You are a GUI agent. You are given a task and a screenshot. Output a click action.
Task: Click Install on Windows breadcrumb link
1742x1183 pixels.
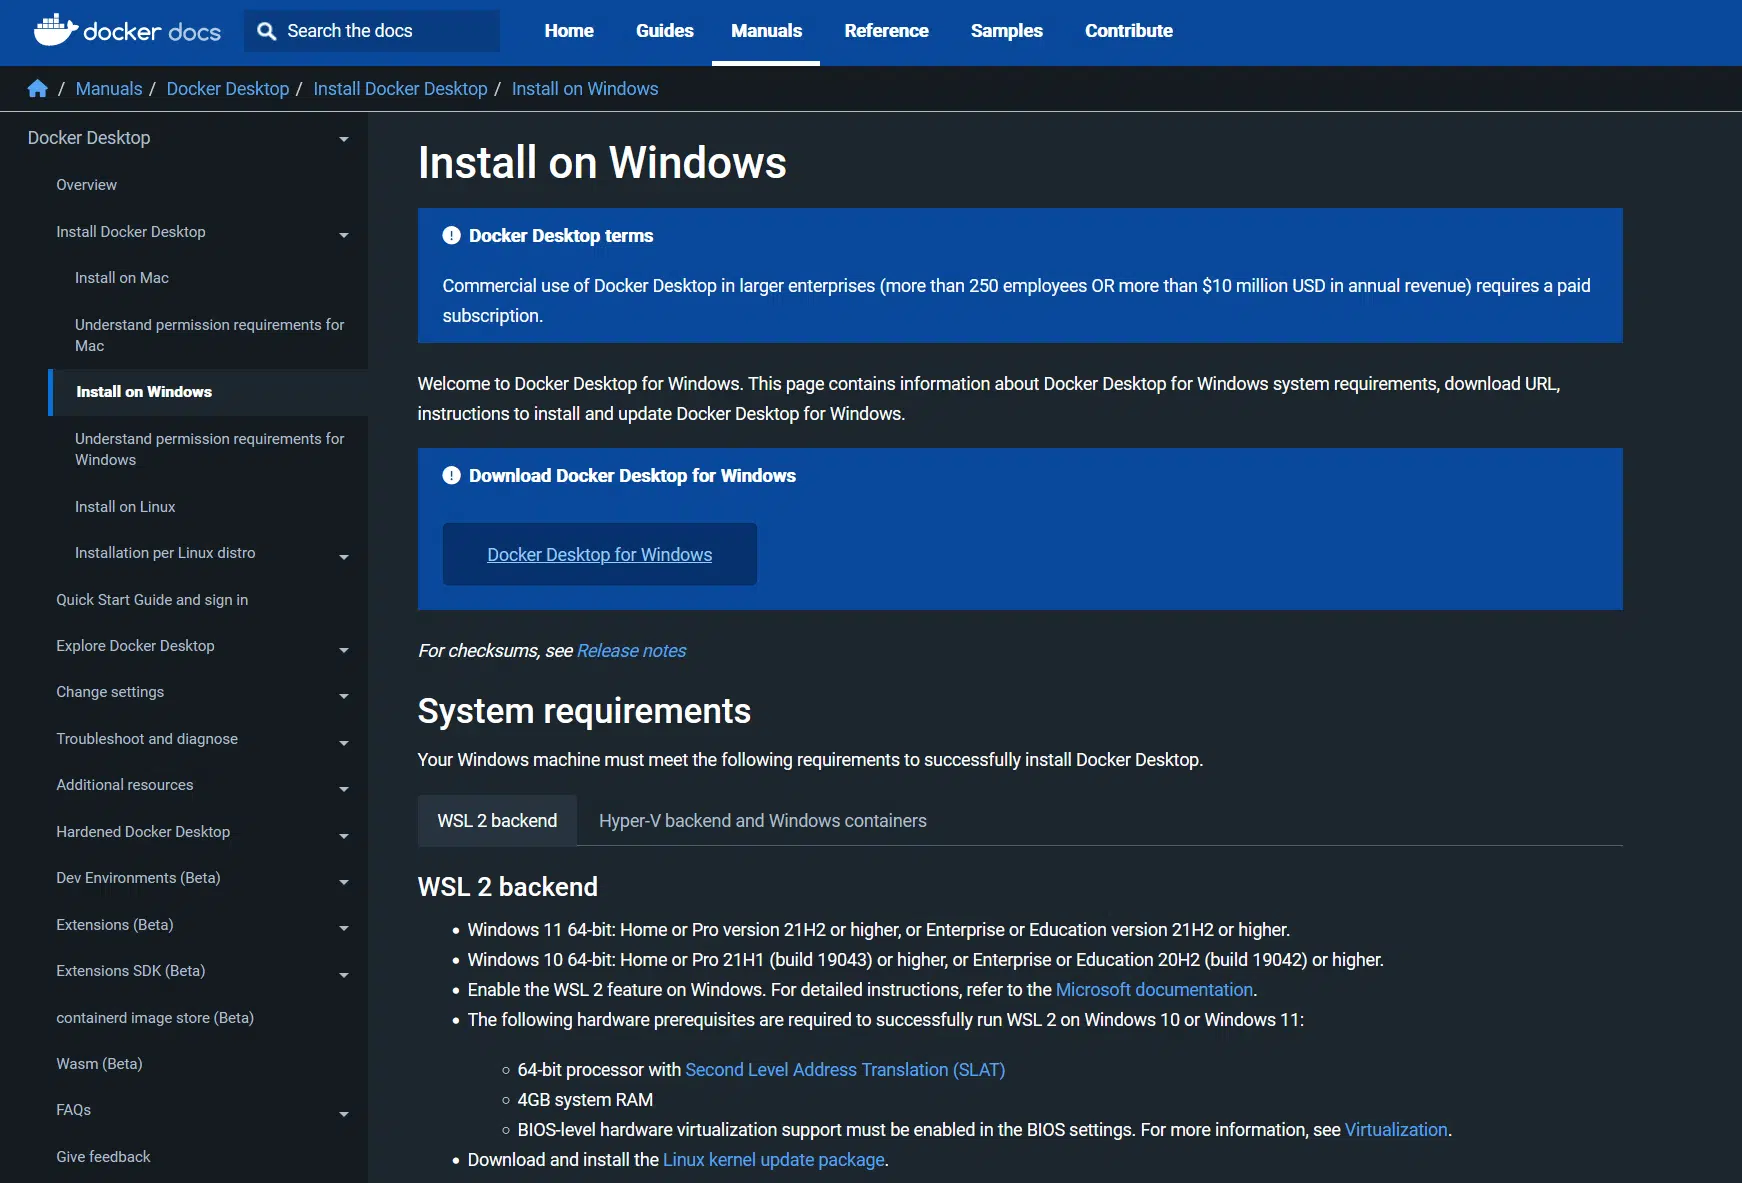585,89
